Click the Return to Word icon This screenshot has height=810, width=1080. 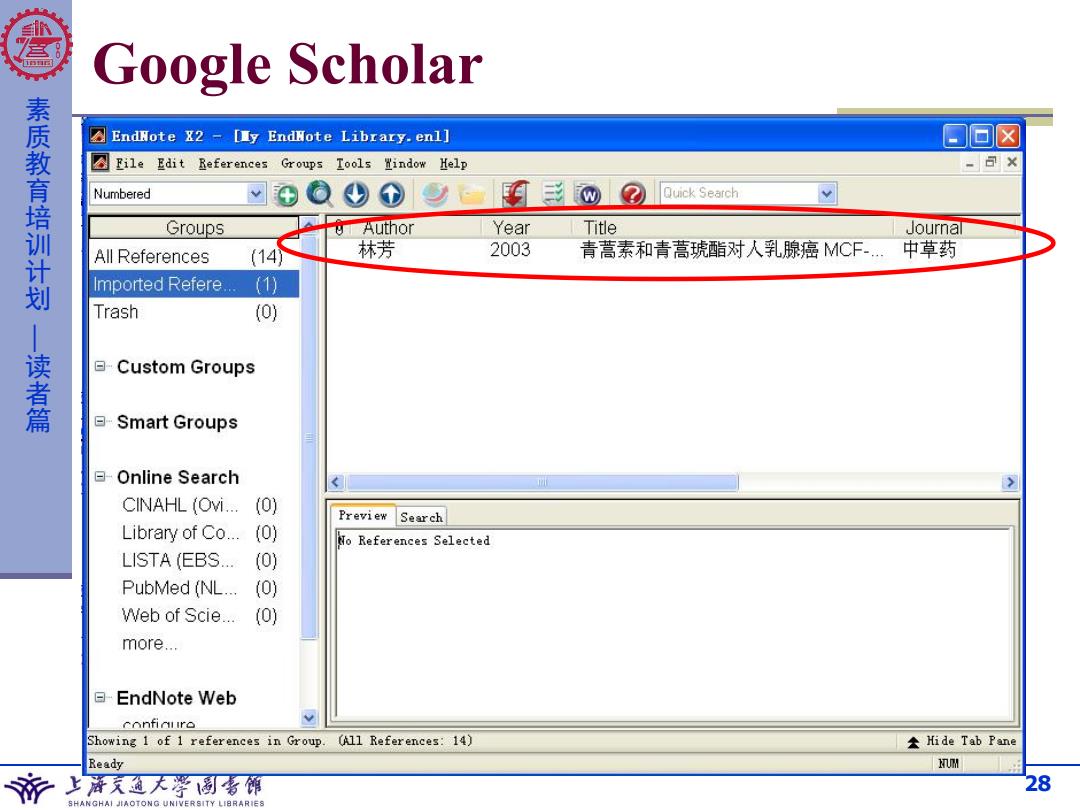tap(588, 194)
